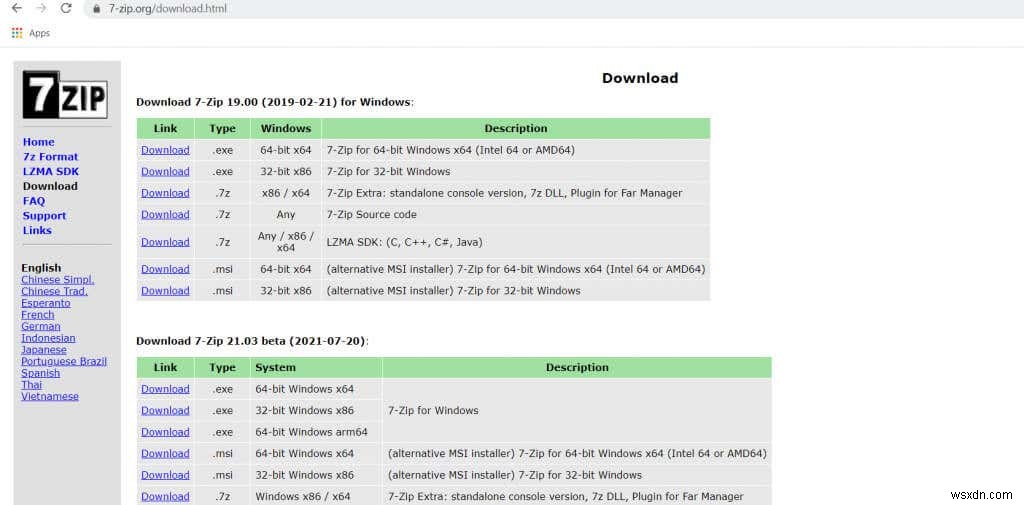The image size is (1024, 505).
Task: Reload the page with the refresh icon
Action: click(66, 8)
